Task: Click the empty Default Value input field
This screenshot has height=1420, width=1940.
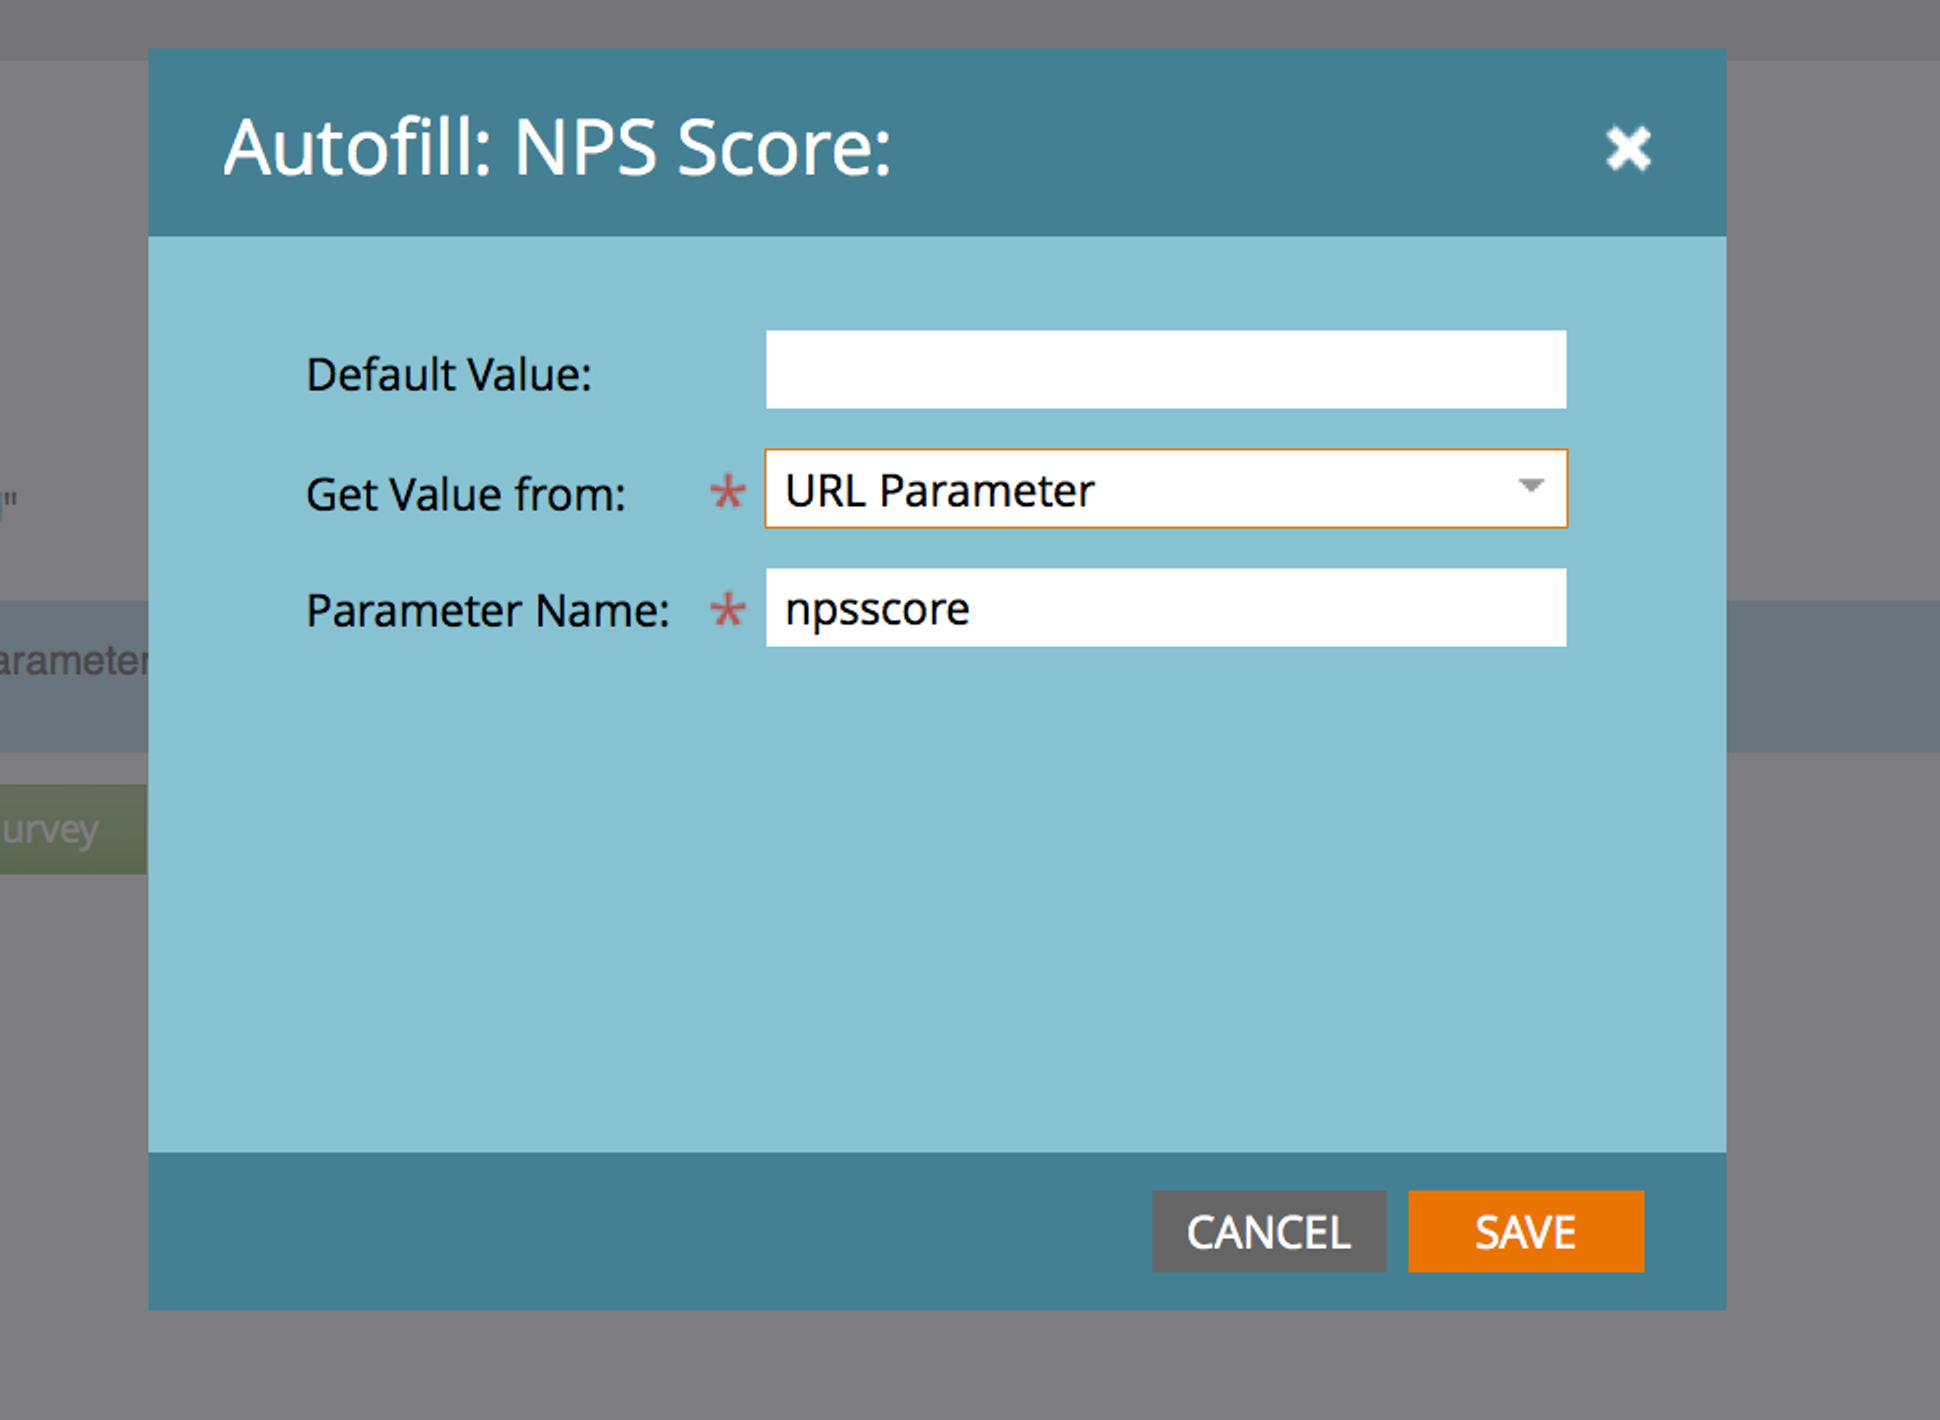Action: [1165, 370]
